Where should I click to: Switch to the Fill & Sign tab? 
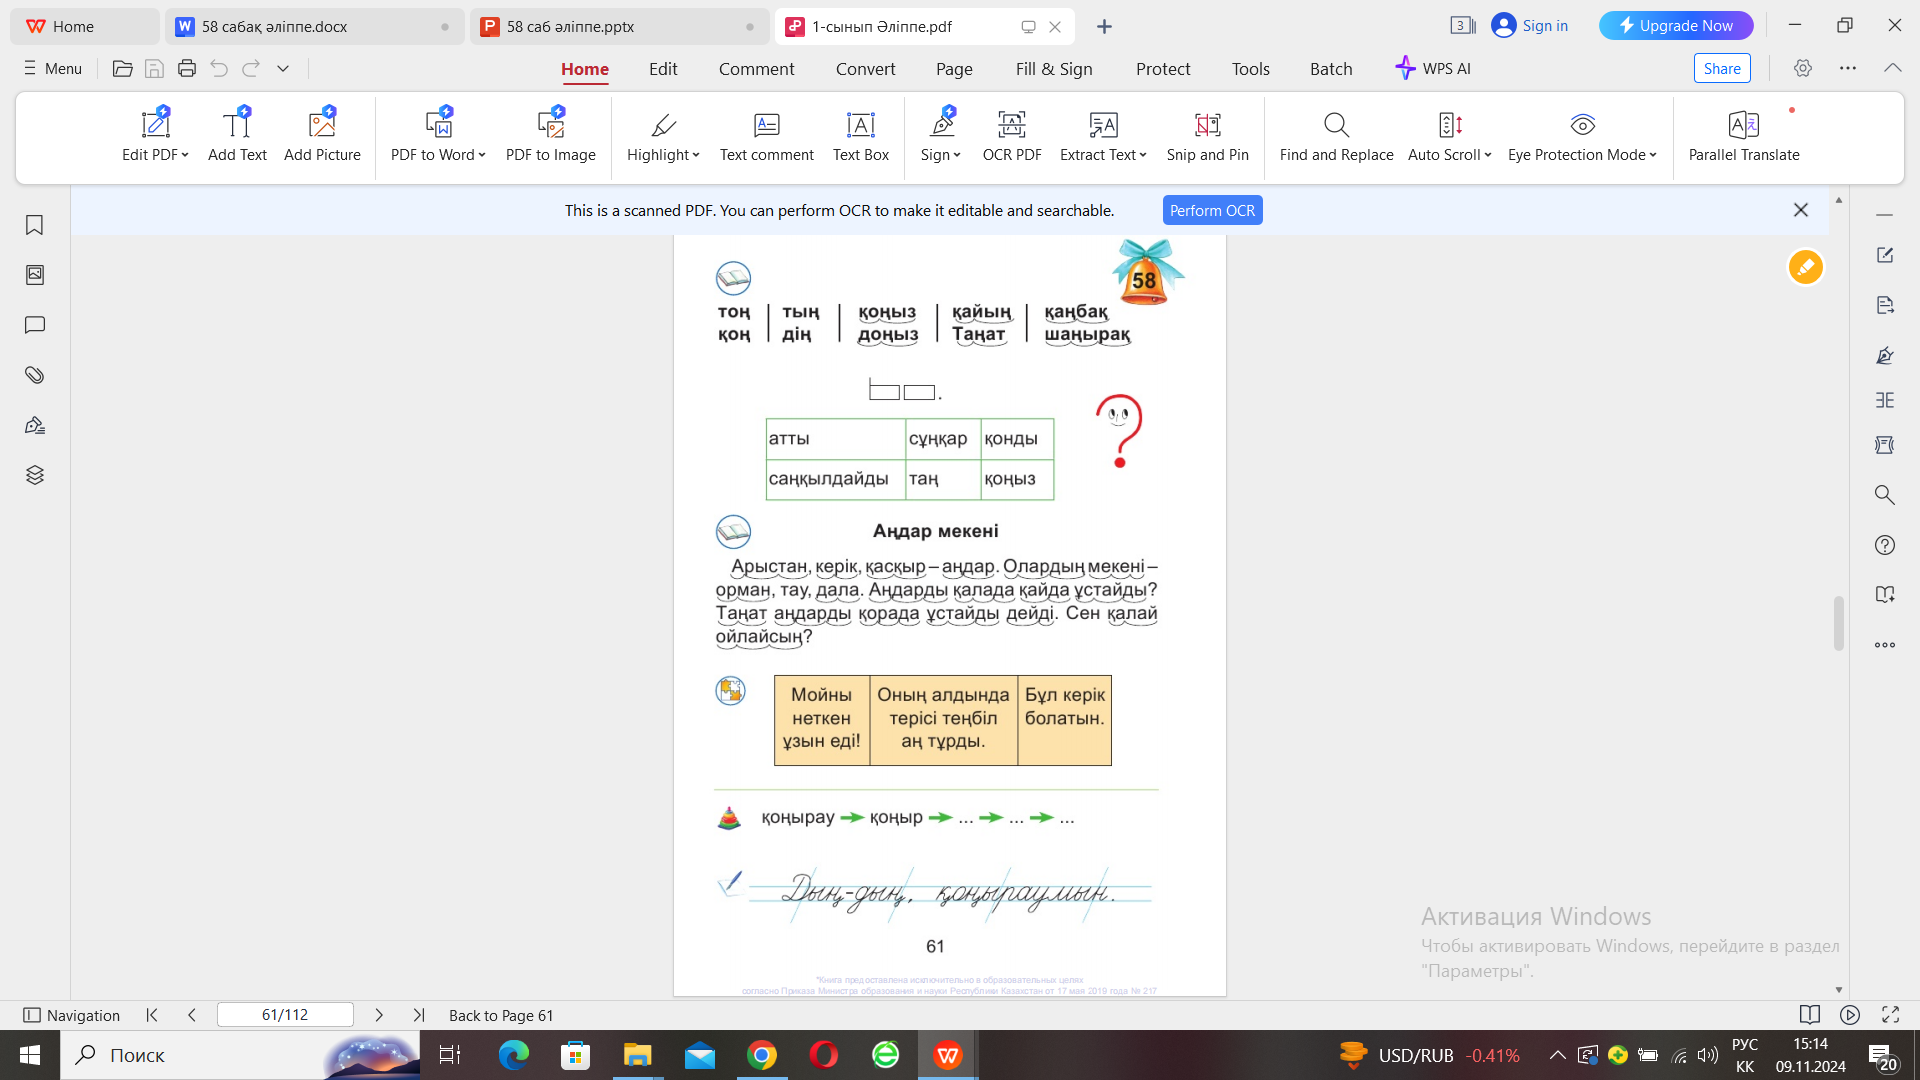click(x=1053, y=69)
